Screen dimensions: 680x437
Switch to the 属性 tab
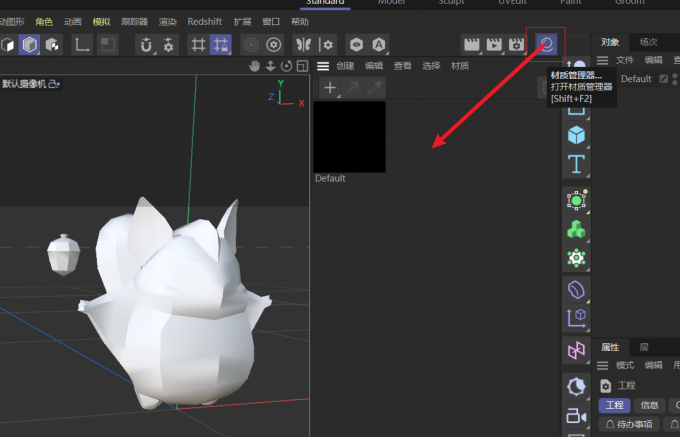pyautogui.click(x=610, y=347)
